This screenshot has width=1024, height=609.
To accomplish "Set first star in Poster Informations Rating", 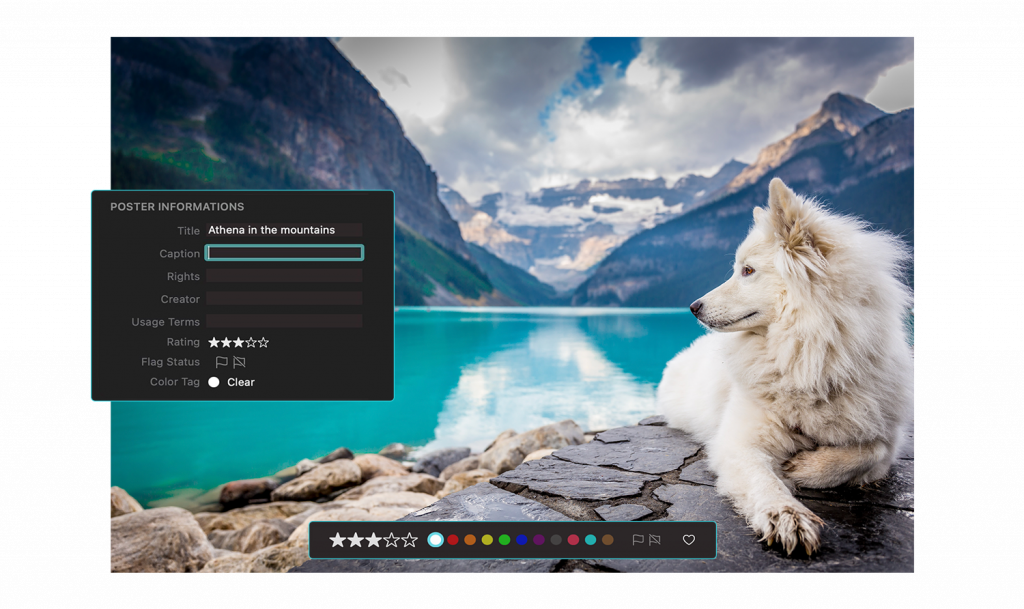I will [214, 342].
